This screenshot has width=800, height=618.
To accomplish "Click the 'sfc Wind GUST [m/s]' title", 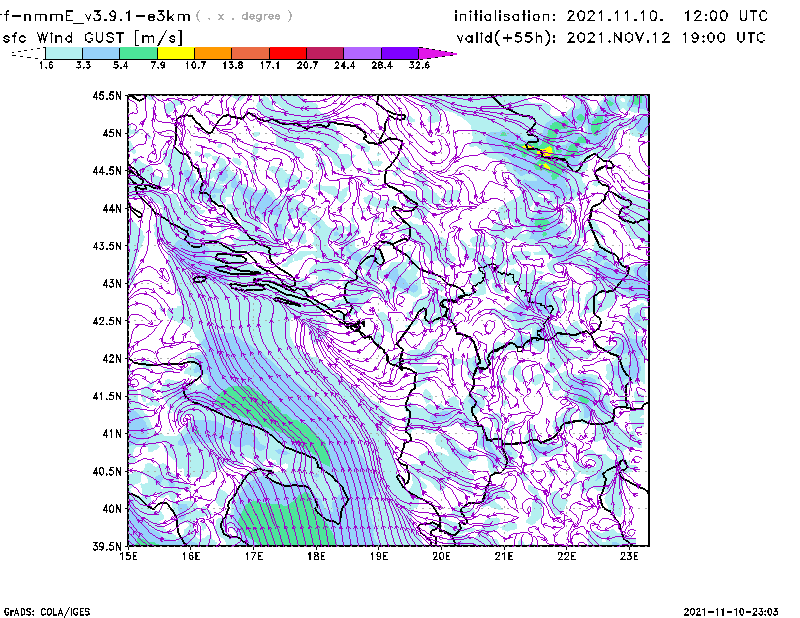I will click(x=92, y=38).
